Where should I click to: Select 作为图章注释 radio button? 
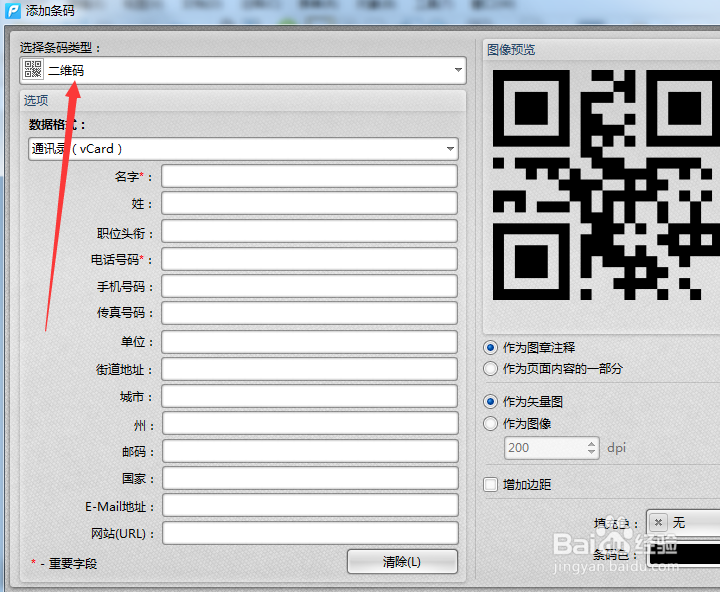point(490,348)
